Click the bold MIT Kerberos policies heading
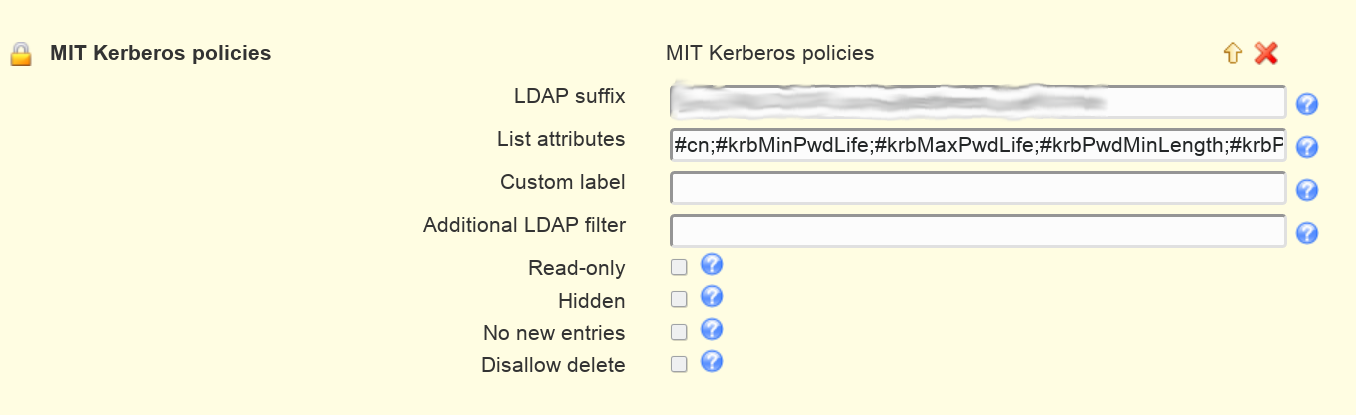Viewport: 1356px width, 415px height. coord(161,53)
